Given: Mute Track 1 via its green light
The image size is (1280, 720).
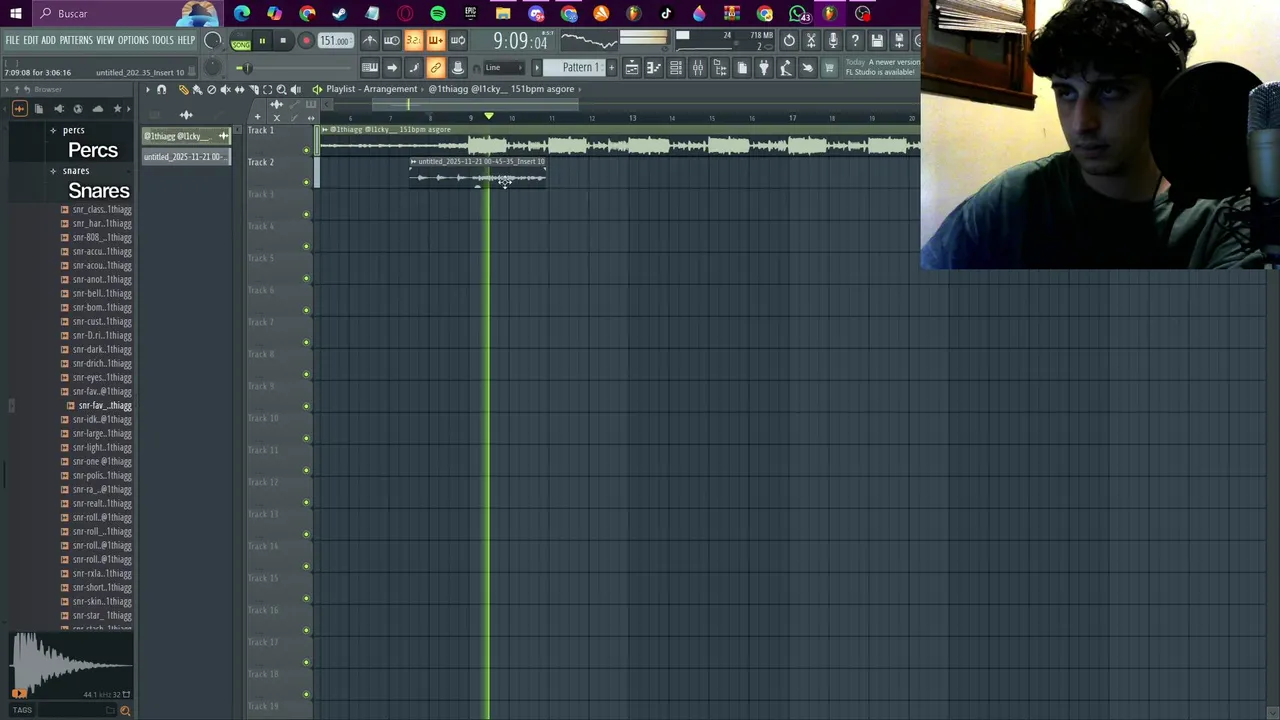Looking at the screenshot, I should pos(306,150).
